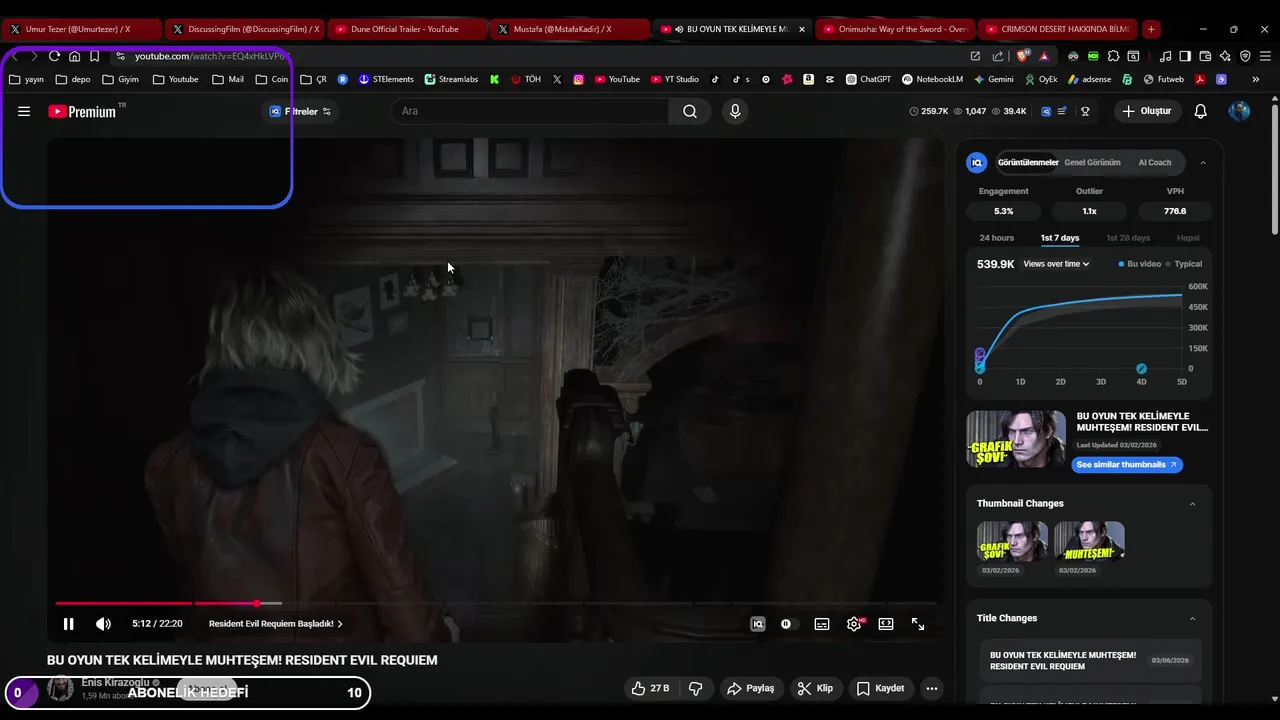Collapse the Title Changes section
The image size is (1280, 720).
tap(1192, 618)
